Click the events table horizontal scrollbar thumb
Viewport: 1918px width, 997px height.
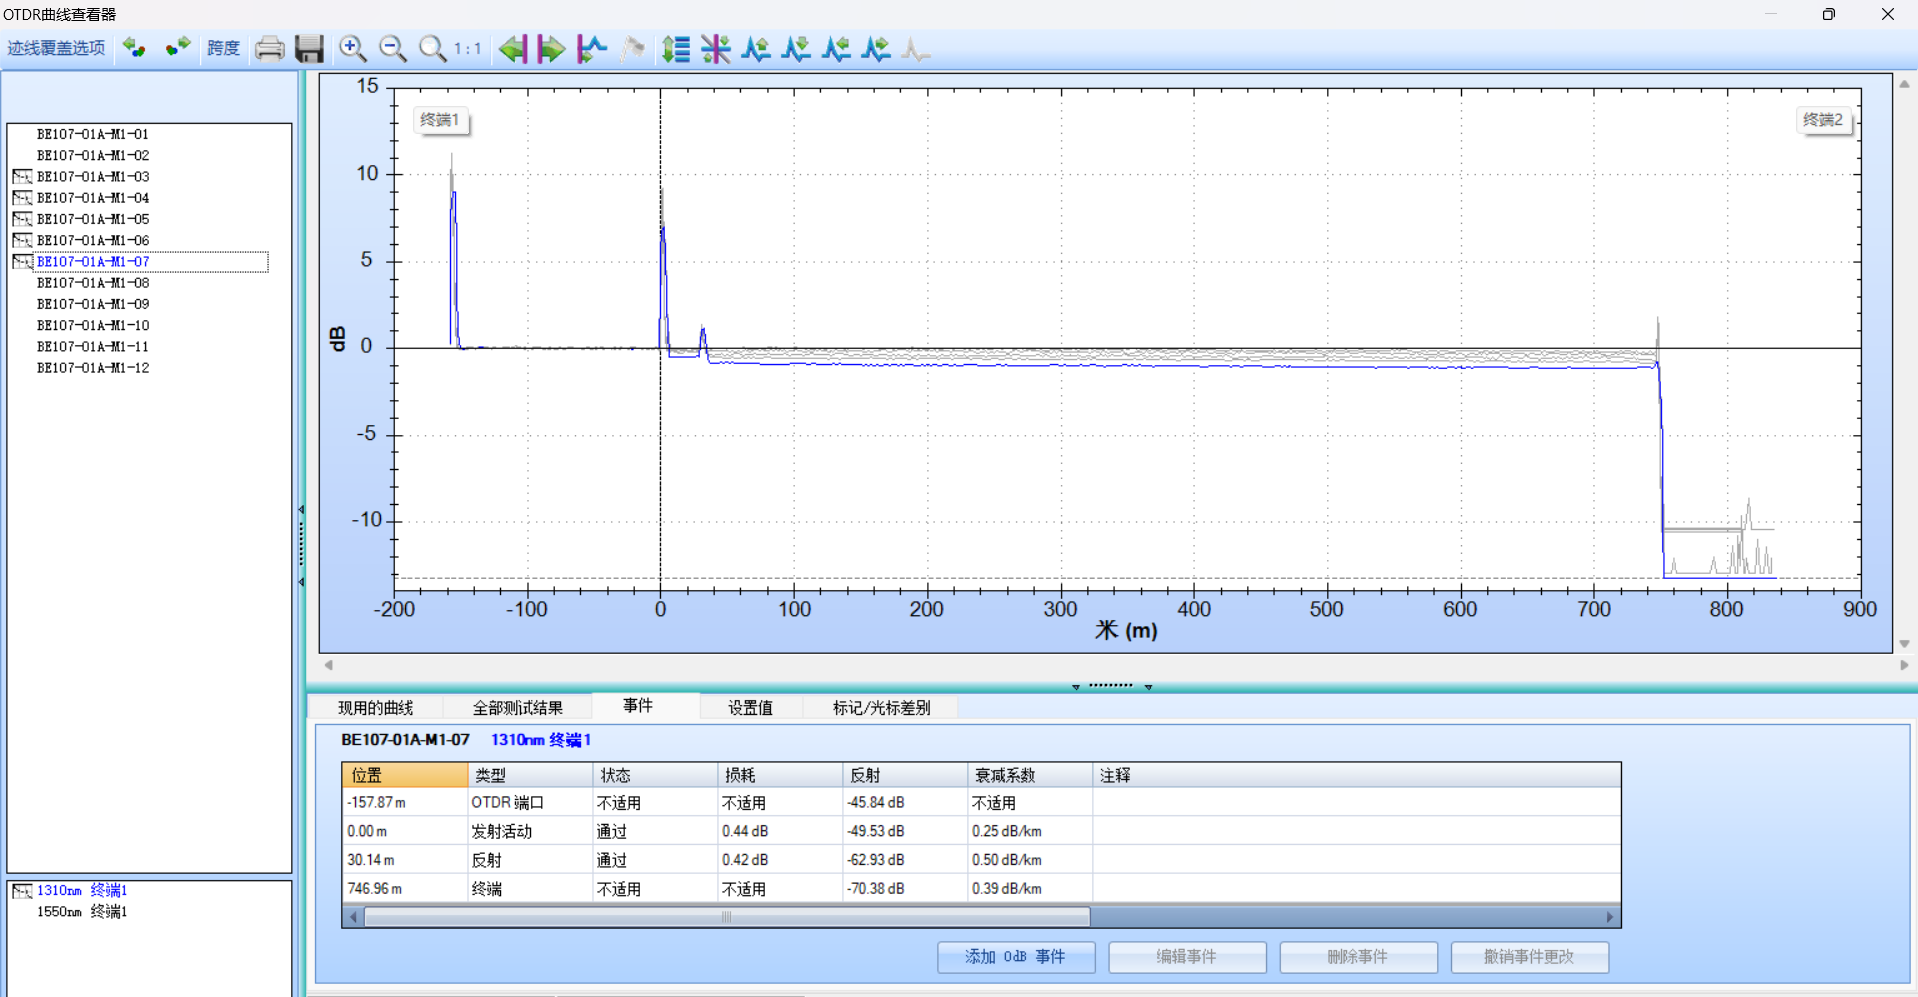click(726, 917)
